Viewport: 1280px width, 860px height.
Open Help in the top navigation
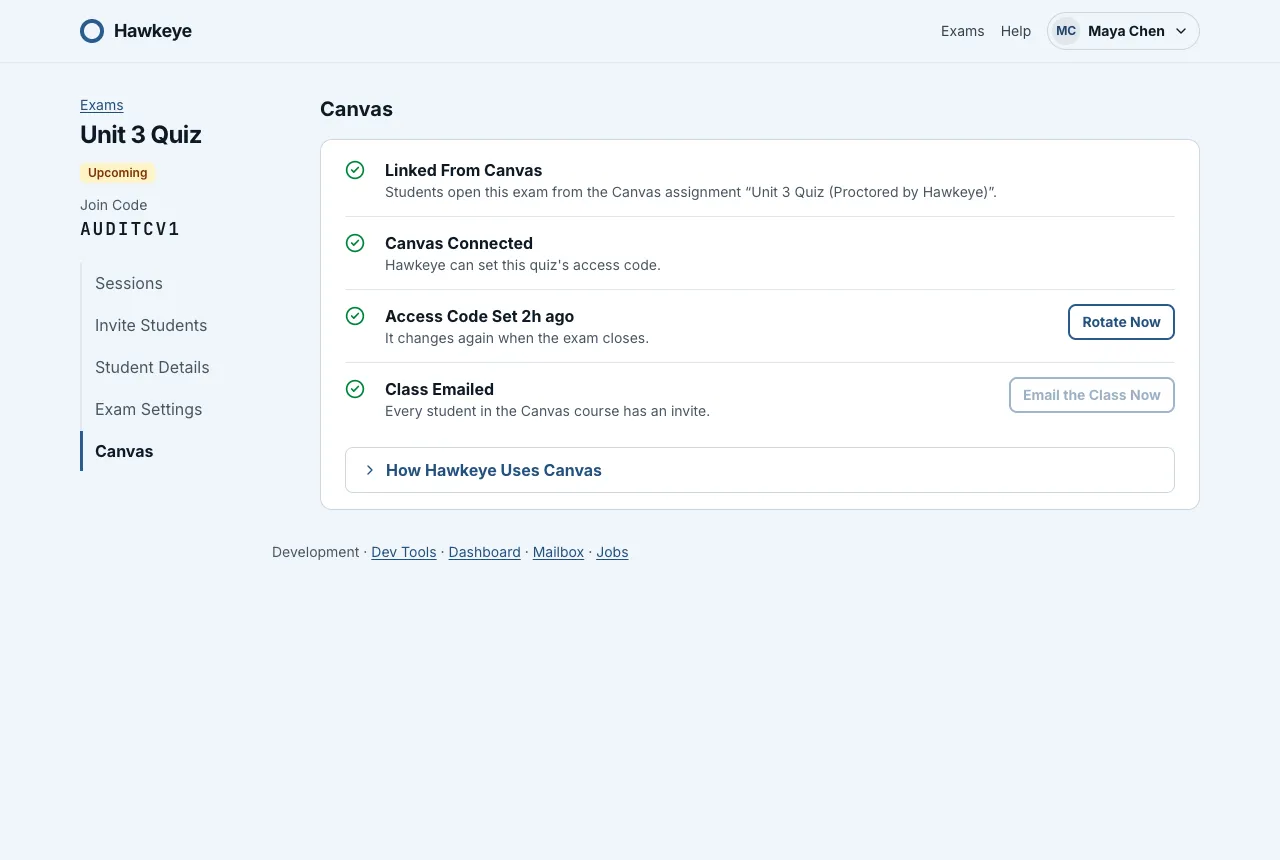1016,31
